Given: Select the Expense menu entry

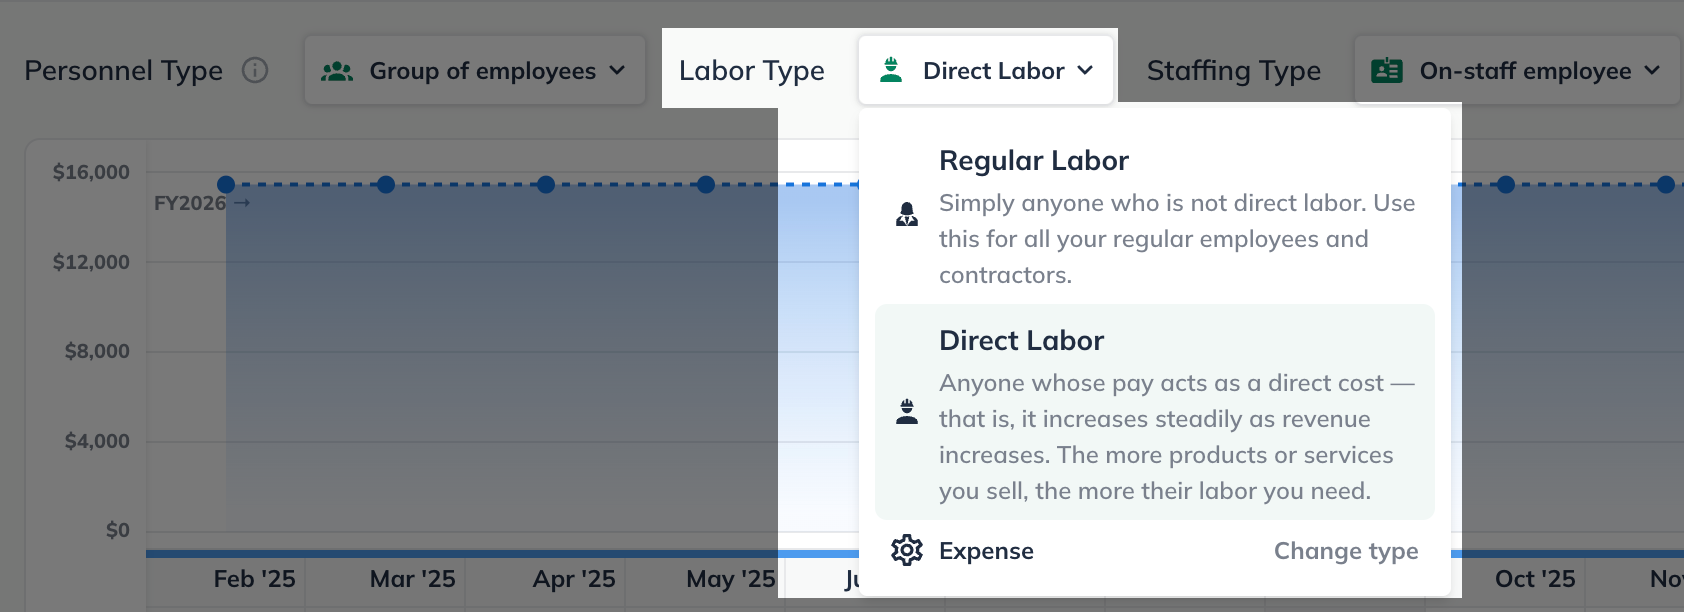Looking at the screenshot, I should point(985,550).
